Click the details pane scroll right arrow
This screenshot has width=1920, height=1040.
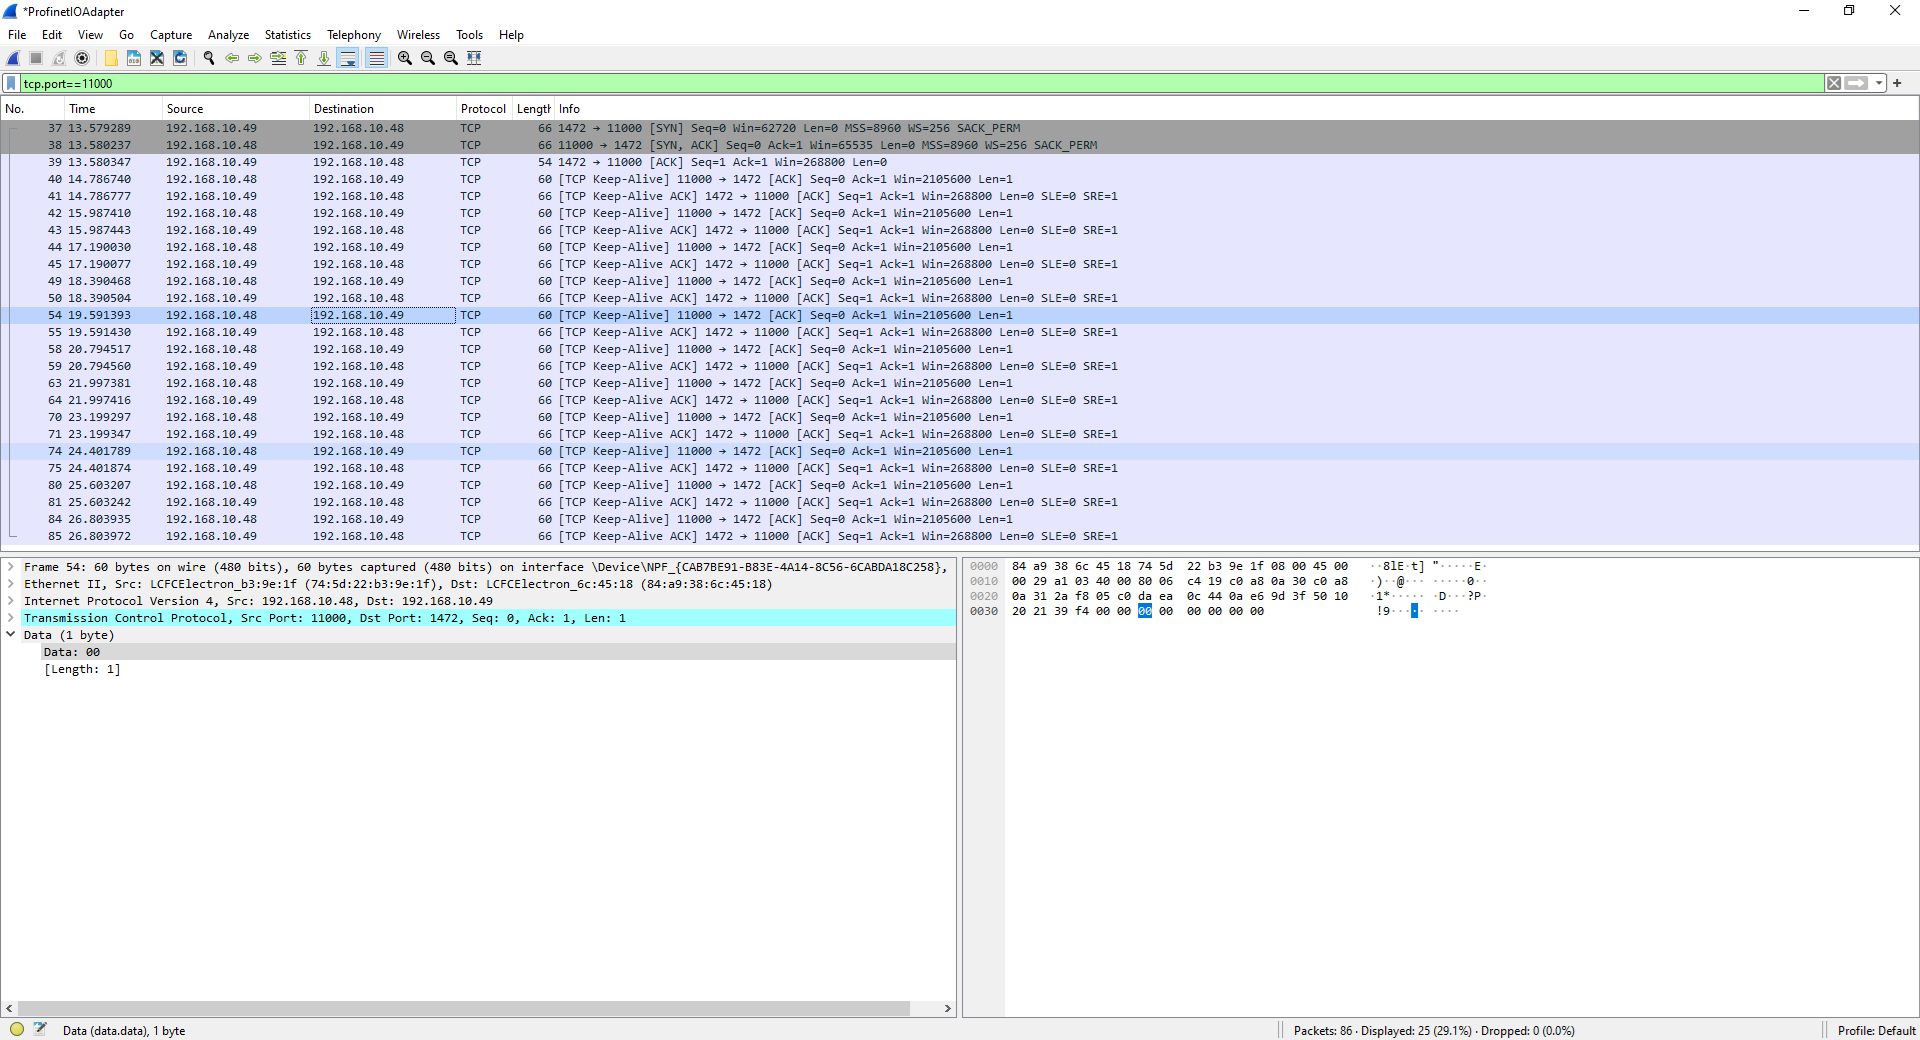click(x=948, y=1008)
